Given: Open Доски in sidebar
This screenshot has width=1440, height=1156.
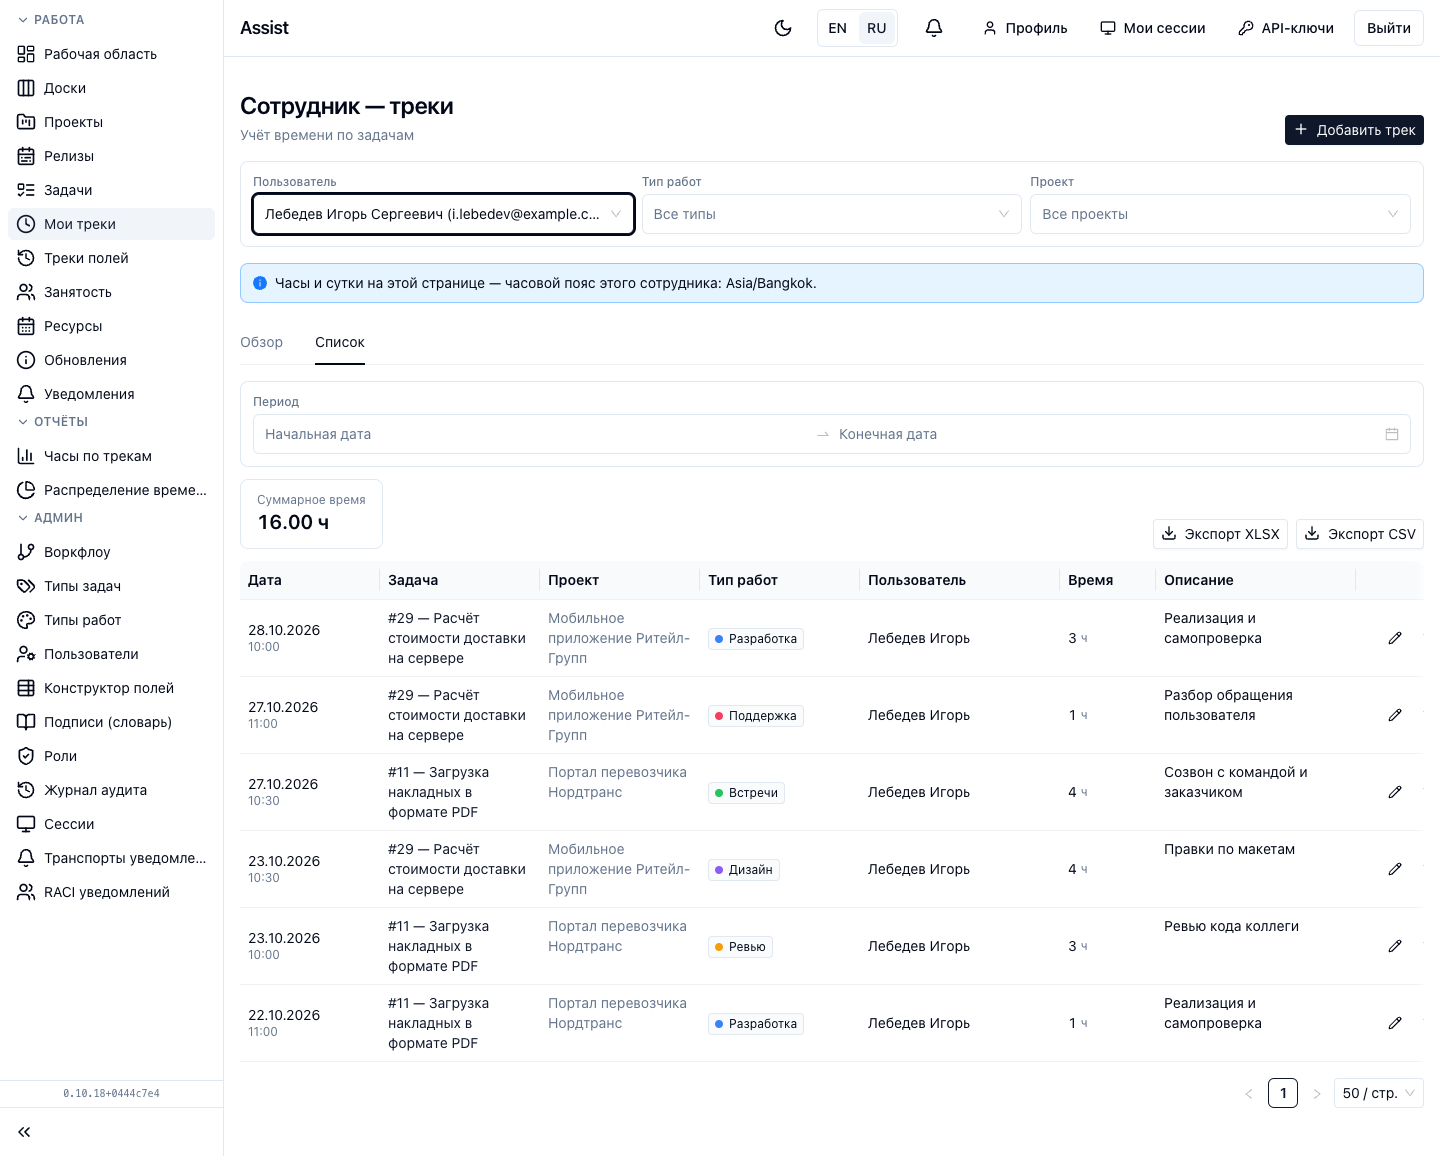Looking at the screenshot, I should (x=111, y=88).
